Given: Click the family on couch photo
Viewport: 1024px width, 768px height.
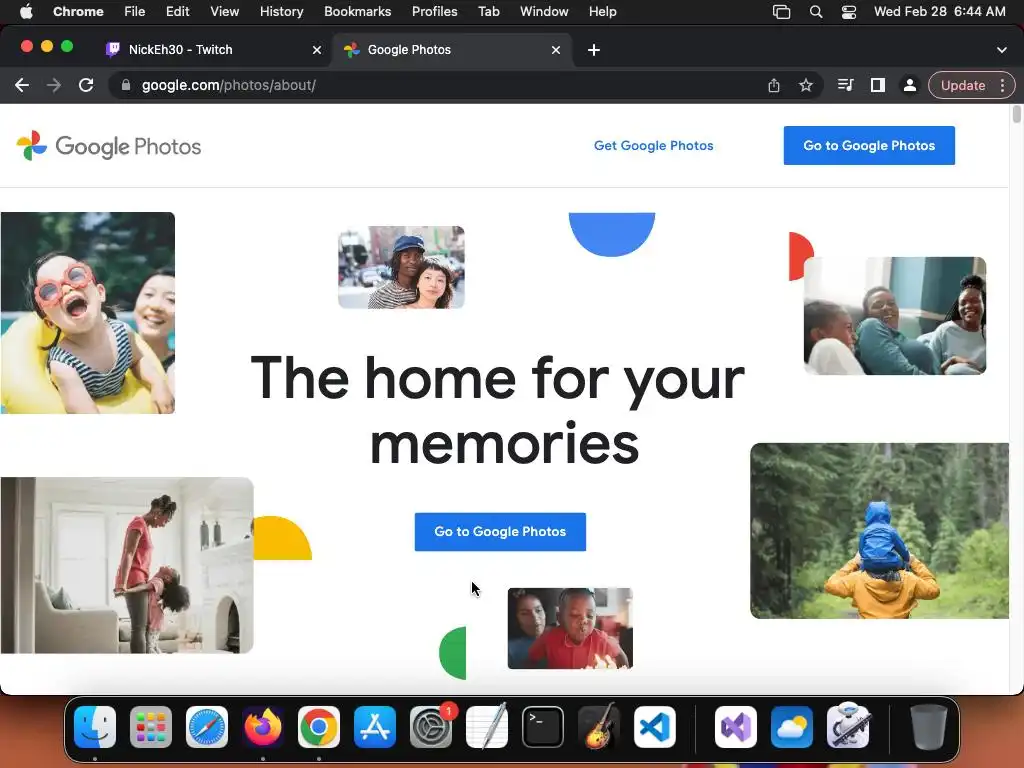Looking at the screenshot, I should (895, 316).
